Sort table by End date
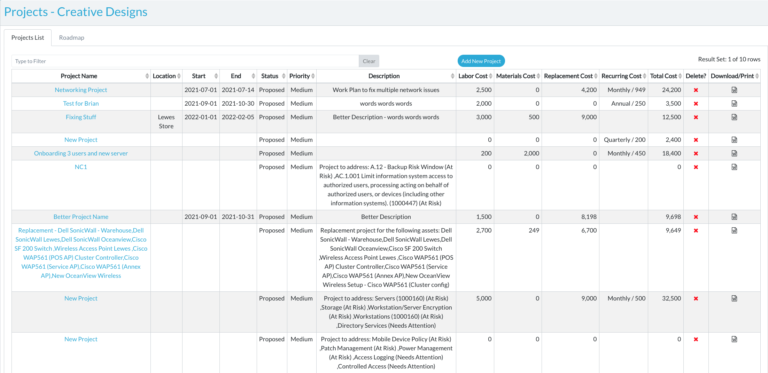 click(x=238, y=76)
